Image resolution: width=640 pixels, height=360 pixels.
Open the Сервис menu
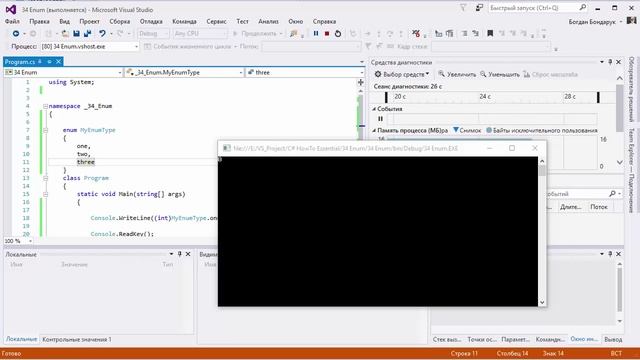(216, 21)
